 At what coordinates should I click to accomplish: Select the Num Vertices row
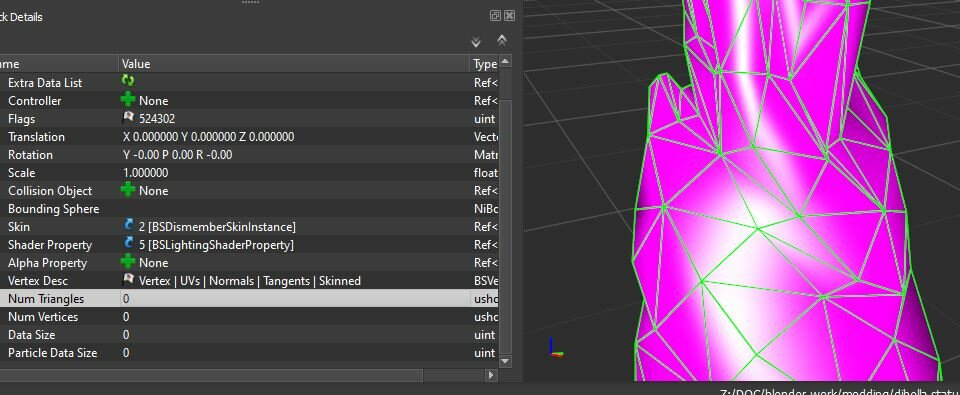(x=248, y=317)
